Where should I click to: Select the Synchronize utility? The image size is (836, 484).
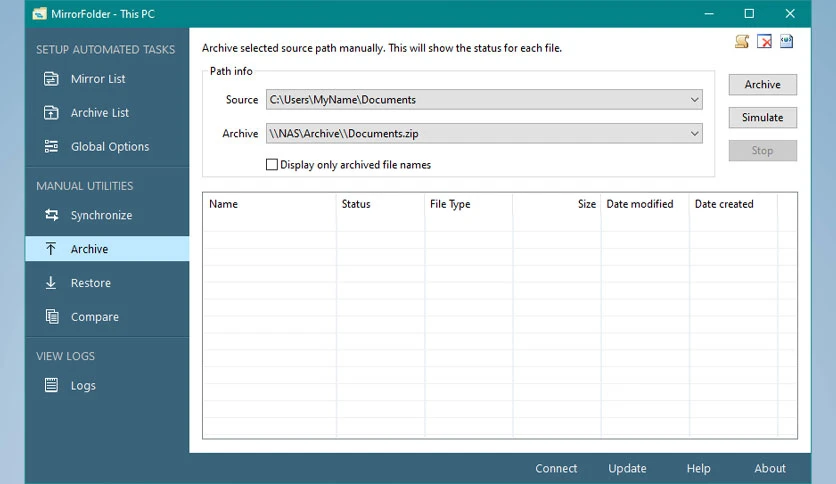coord(107,215)
